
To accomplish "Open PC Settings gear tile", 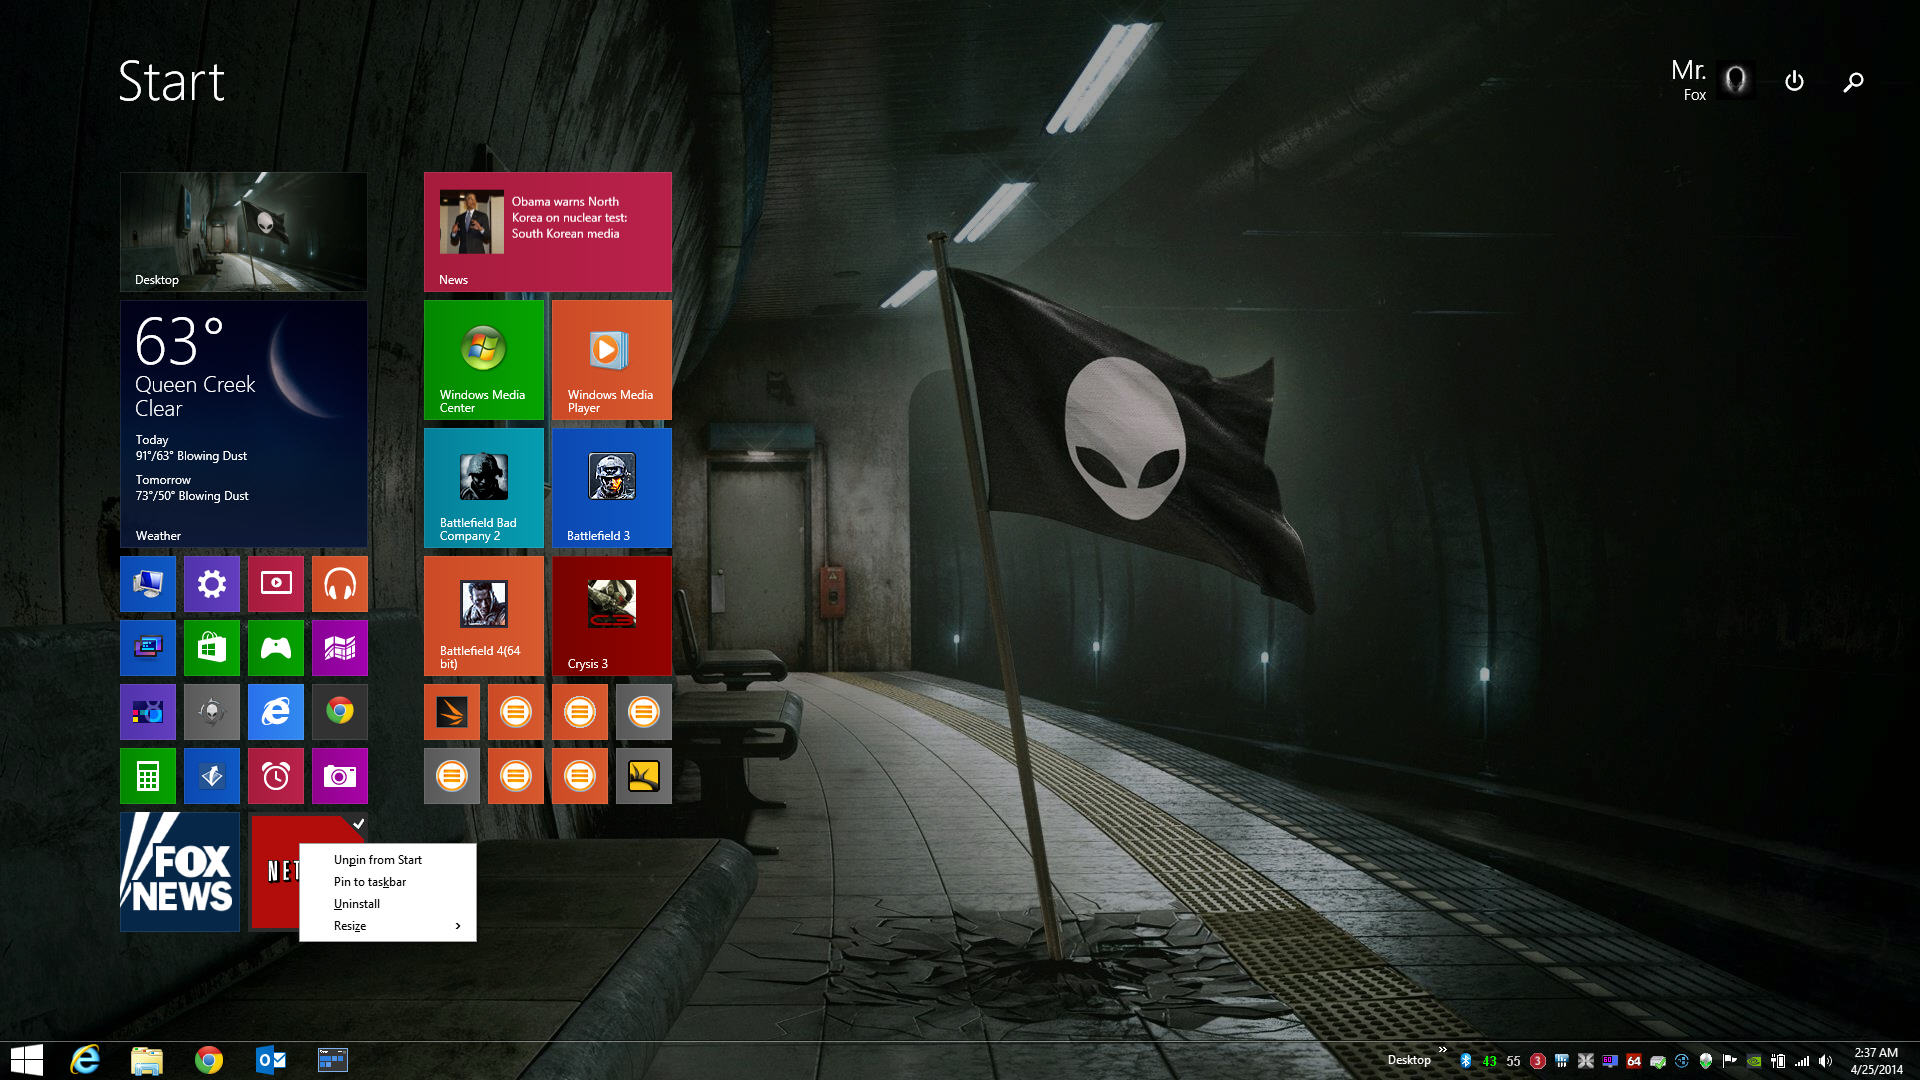I will [x=211, y=583].
